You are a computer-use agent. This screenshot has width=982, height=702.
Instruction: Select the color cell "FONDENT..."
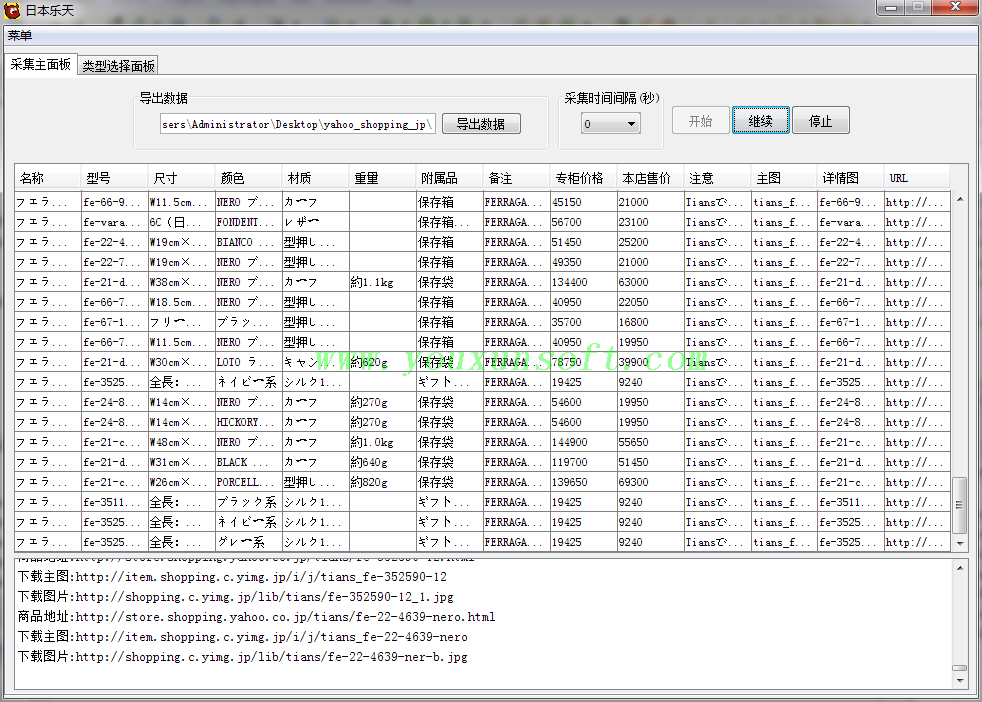[x=249, y=222]
